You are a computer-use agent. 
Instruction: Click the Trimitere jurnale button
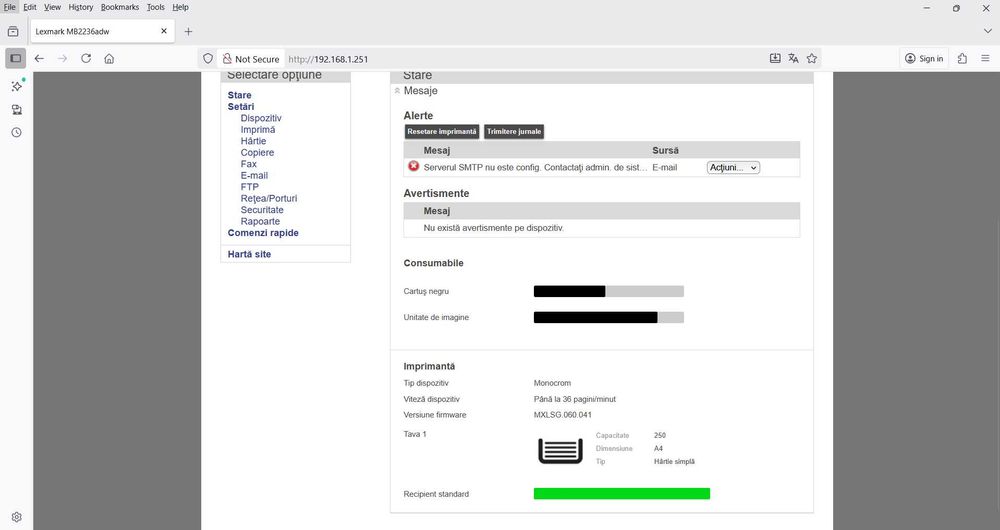514,131
